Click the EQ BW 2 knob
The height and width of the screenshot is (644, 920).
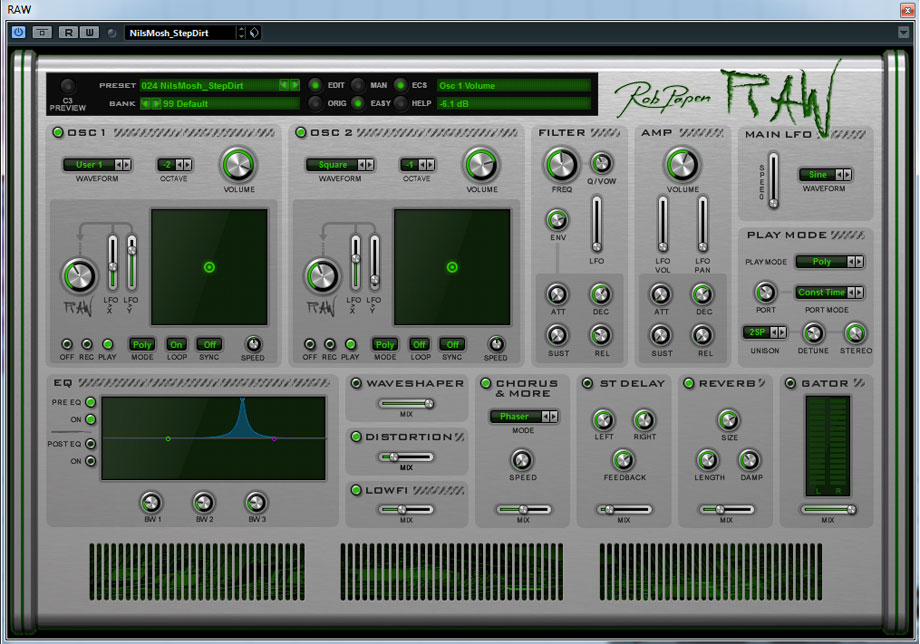click(x=203, y=502)
